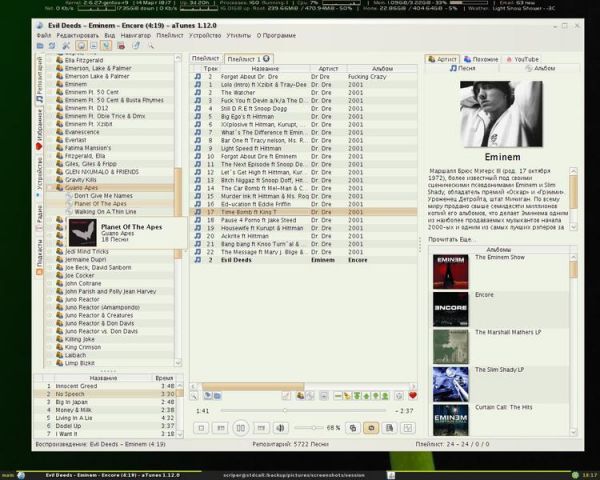This screenshot has height=480, width=600.
Task: Switch to the YouTube tab
Action: [522, 59]
